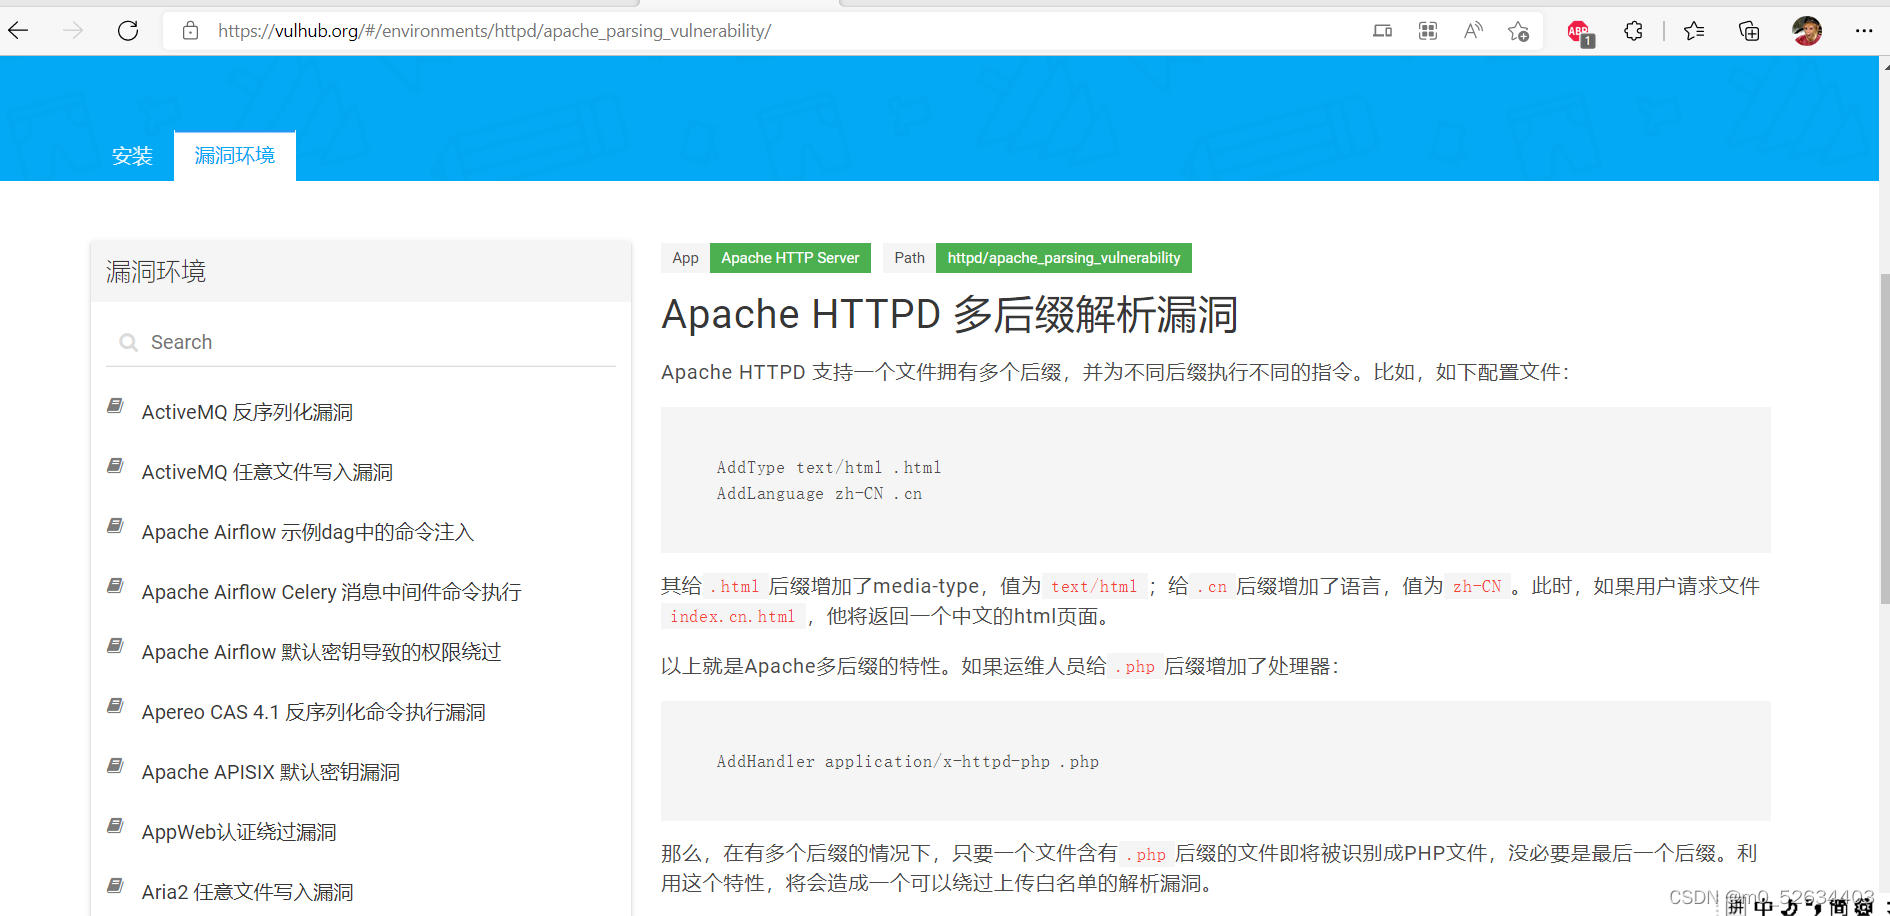Switch to the 安装 tab

pos(132,156)
